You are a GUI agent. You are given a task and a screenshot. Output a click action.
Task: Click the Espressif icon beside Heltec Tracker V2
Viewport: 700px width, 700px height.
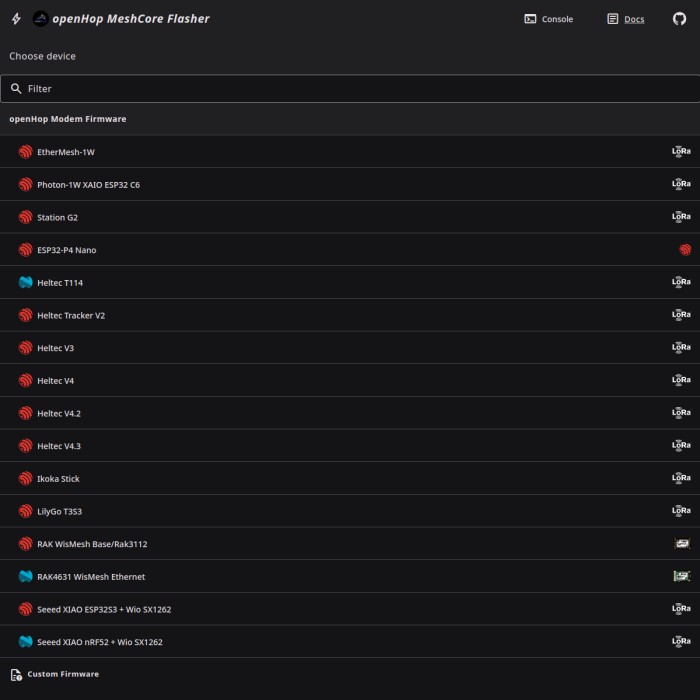point(25,315)
